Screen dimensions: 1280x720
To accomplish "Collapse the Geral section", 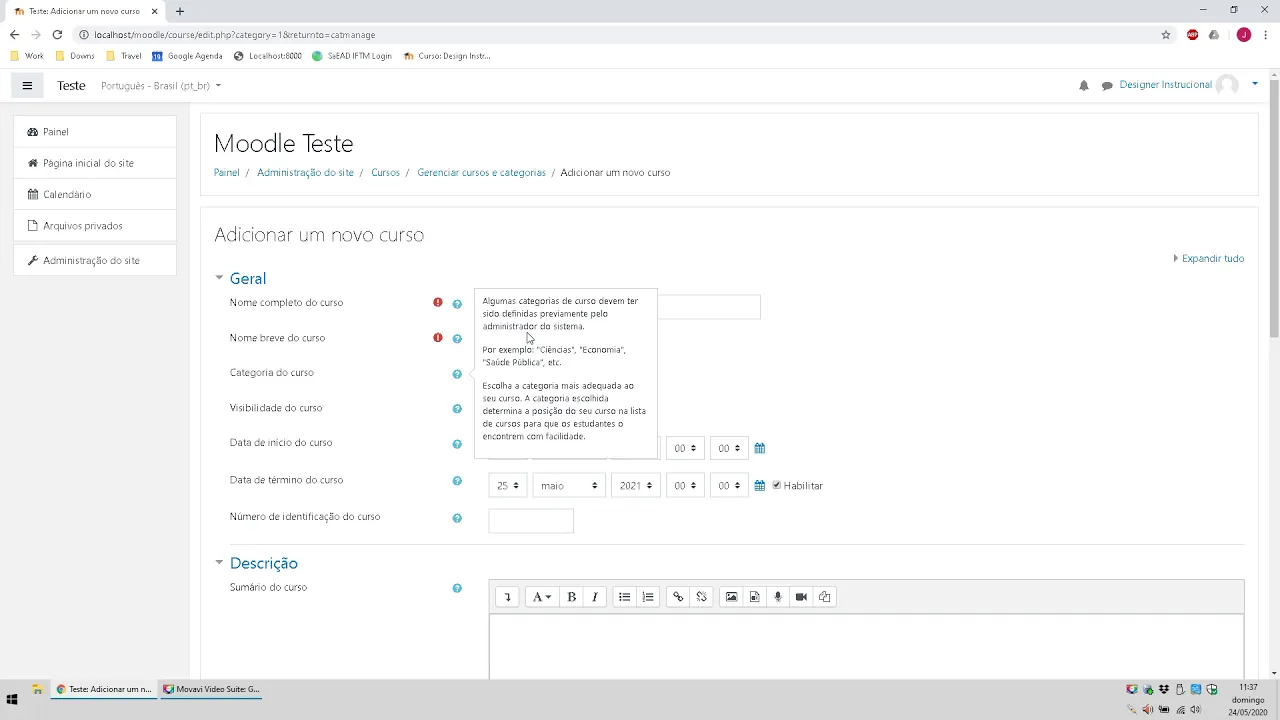I will [248, 279].
